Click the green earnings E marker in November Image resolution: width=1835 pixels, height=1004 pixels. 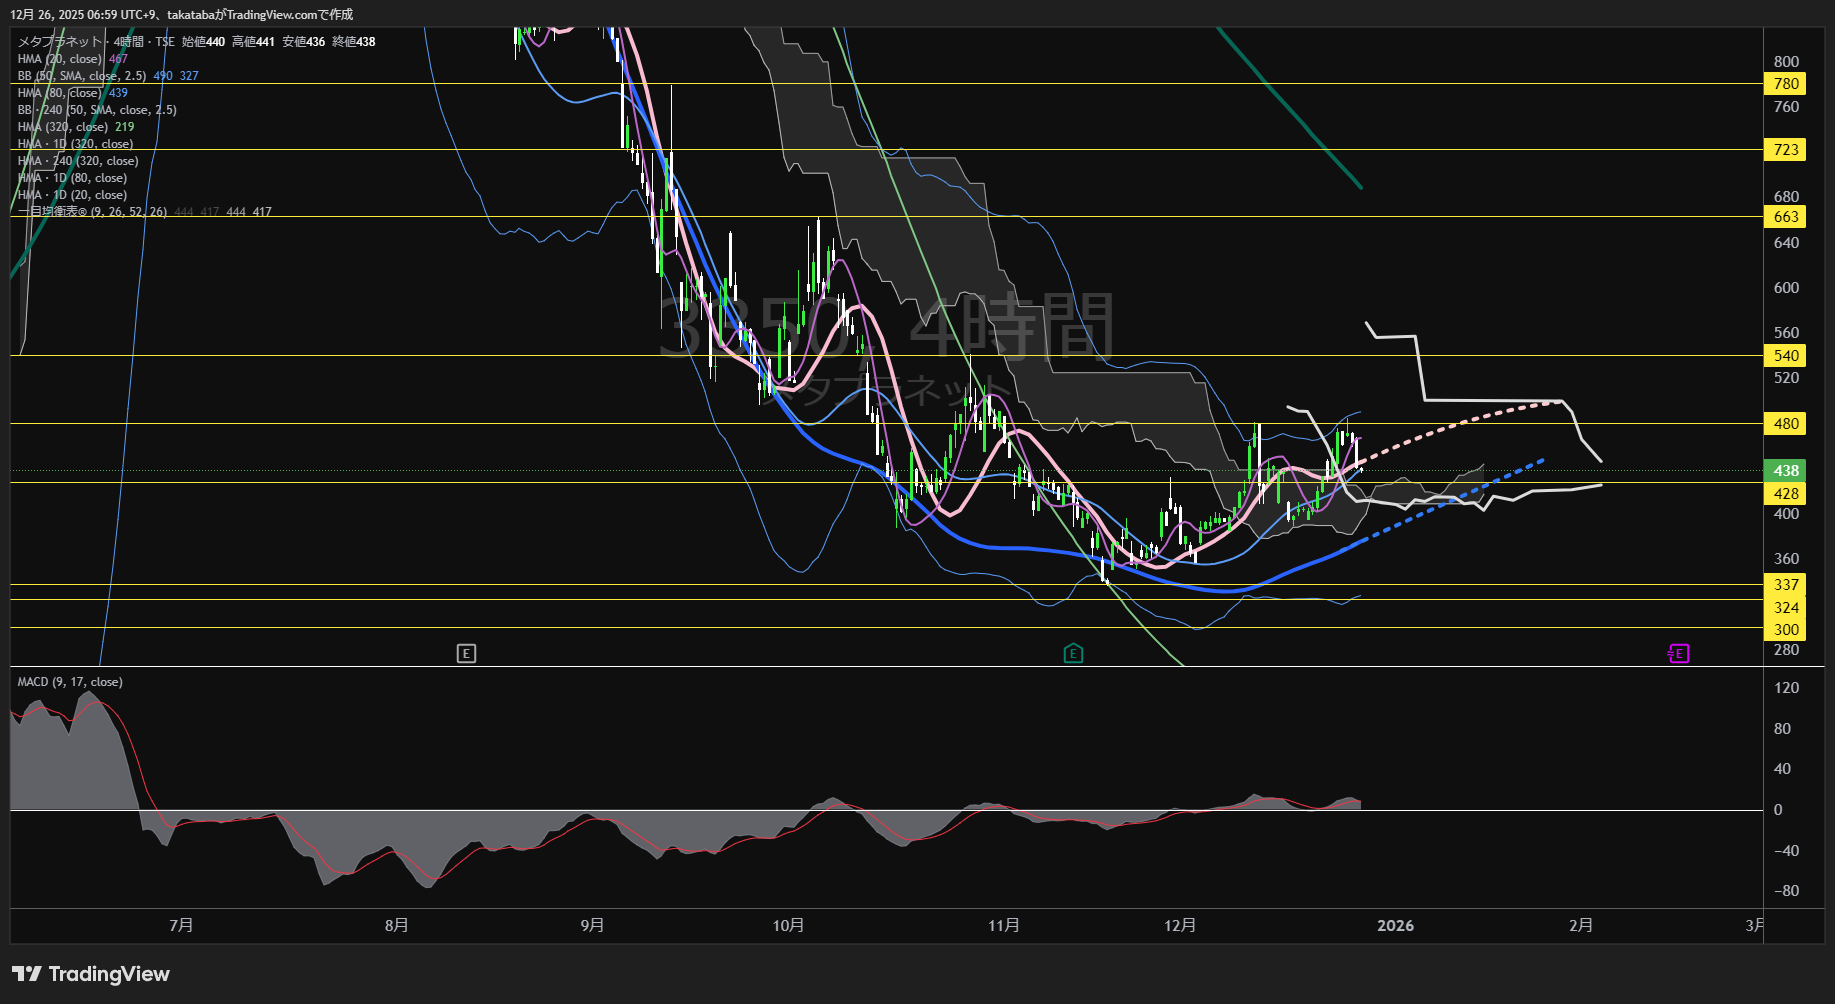[x=1073, y=654]
